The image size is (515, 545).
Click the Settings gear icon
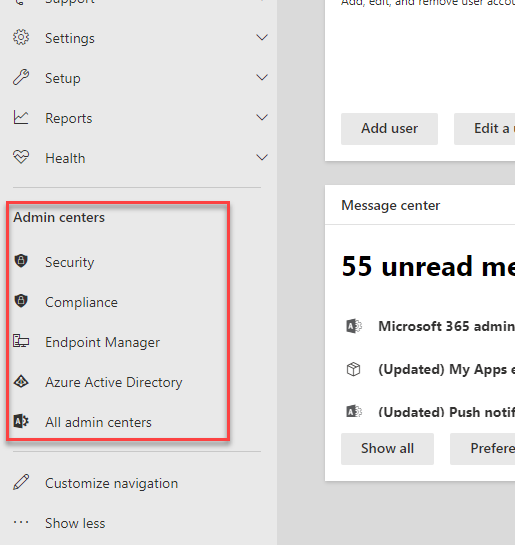(x=21, y=38)
